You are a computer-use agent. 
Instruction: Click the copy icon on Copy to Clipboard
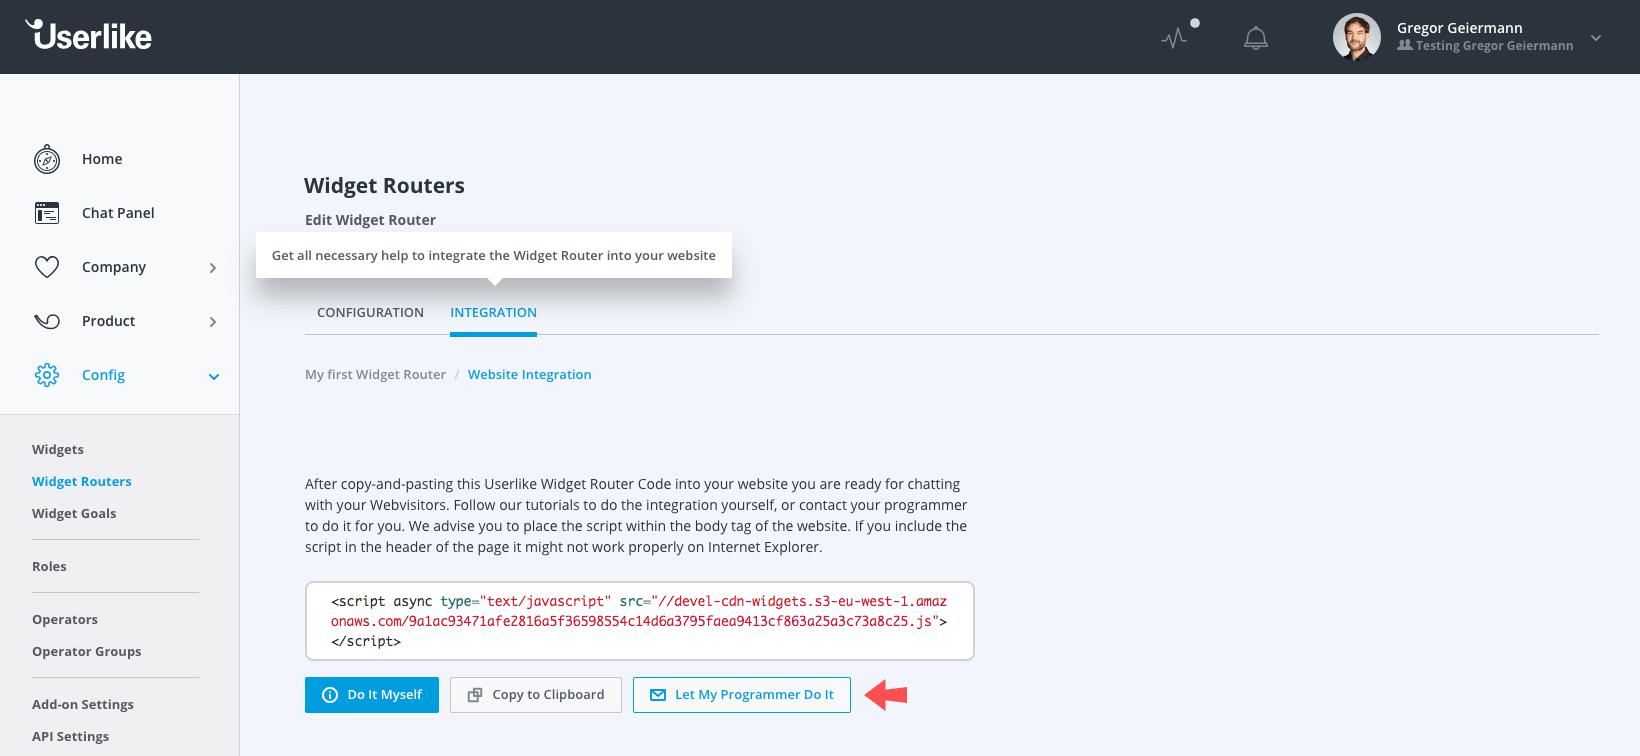(x=475, y=695)
